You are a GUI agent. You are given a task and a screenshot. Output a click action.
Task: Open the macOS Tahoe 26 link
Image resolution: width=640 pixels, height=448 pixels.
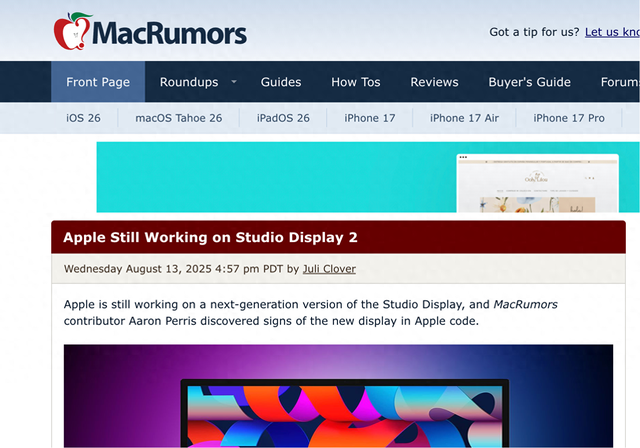click(179, 118)
